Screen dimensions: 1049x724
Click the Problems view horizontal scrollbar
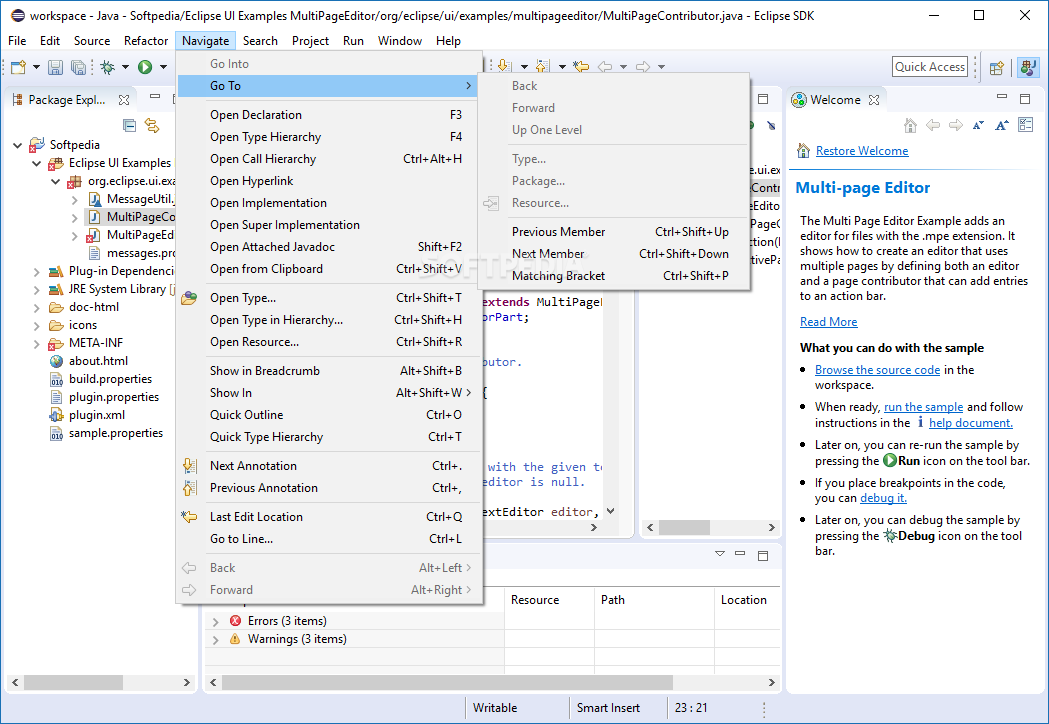pyautogui.click(x=448, y=683)
